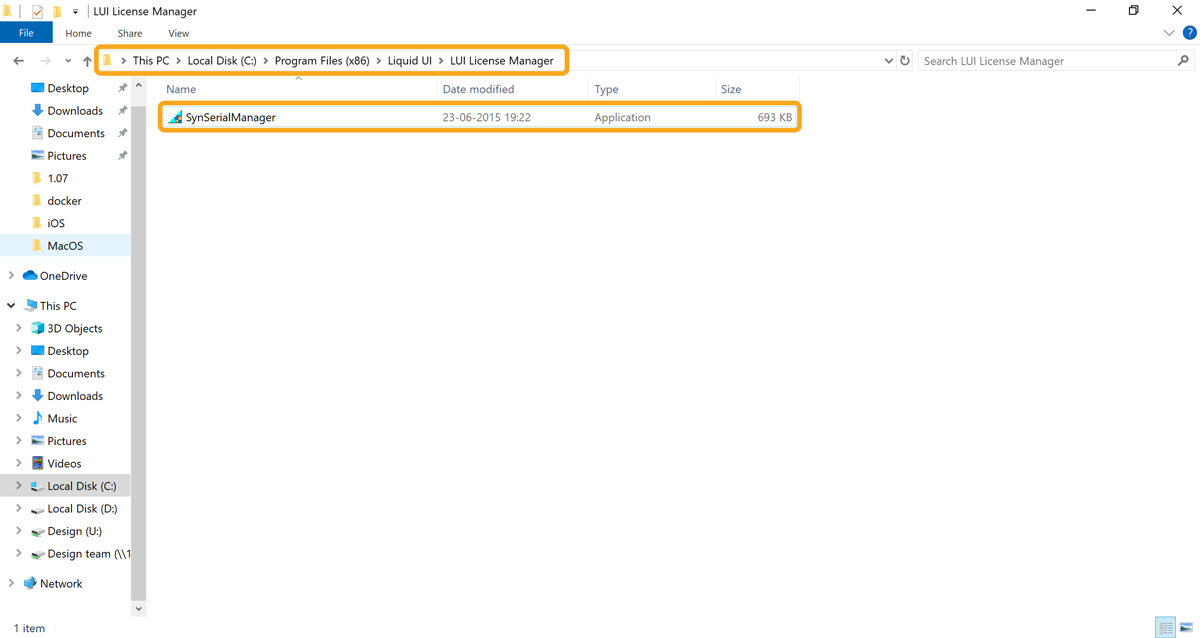The height and width of the screenshot is (638, 1200).
Task: Open the View ribbon tab
Action: point(179,33)
